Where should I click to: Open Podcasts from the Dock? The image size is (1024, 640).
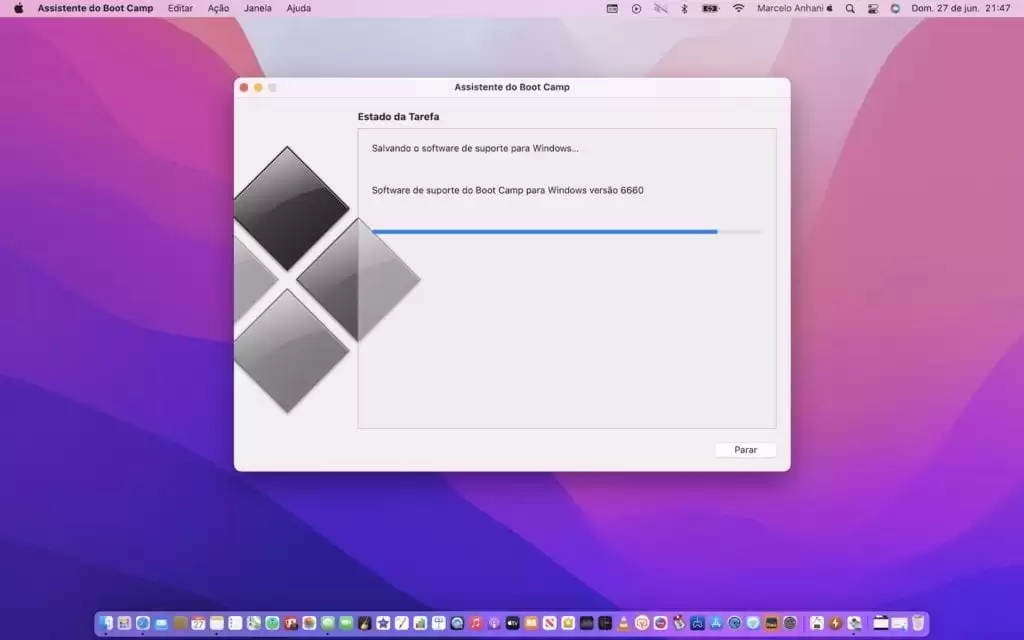[494, 623]
